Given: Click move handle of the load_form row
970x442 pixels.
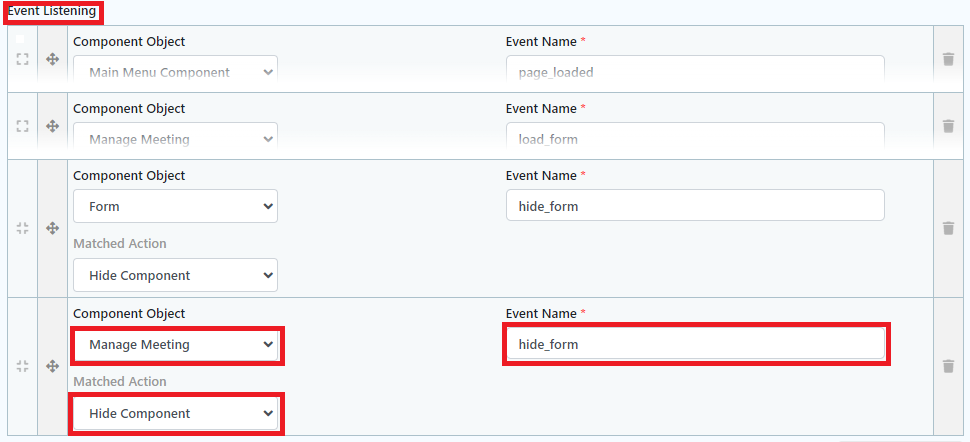Looking at the screenshot, I should coord(53,126).
